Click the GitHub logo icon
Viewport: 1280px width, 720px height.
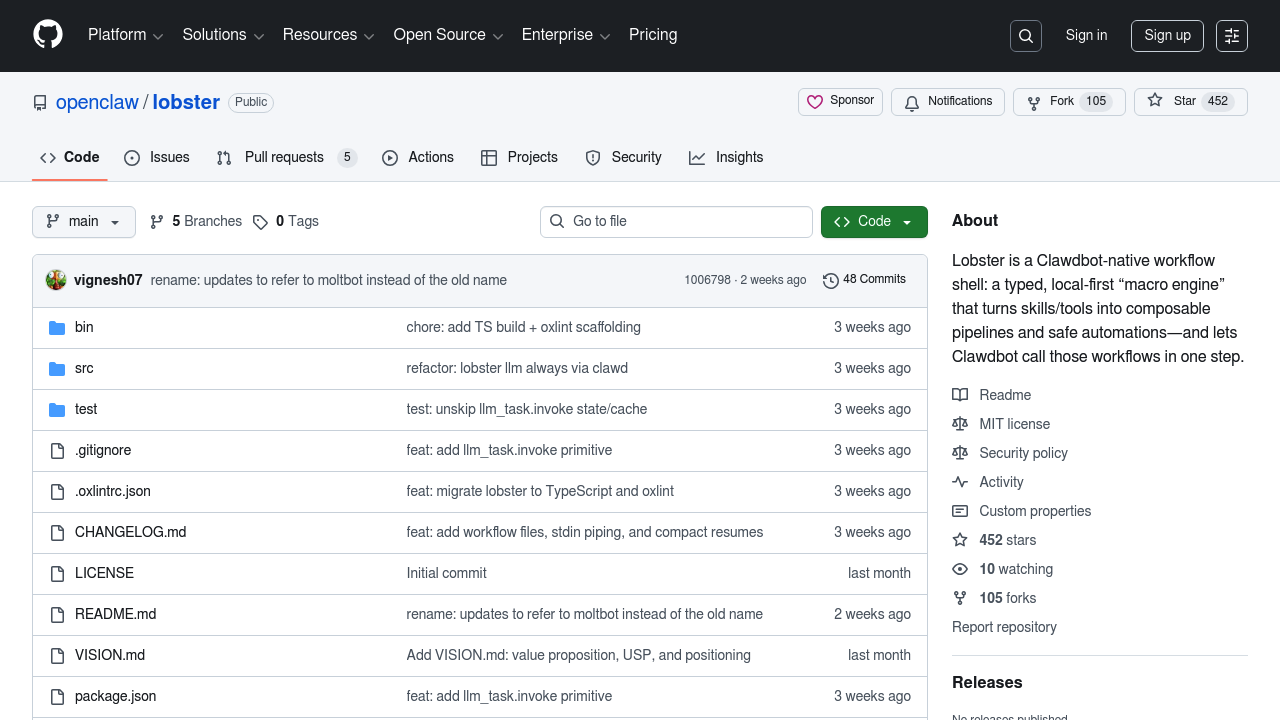(48, 35)
